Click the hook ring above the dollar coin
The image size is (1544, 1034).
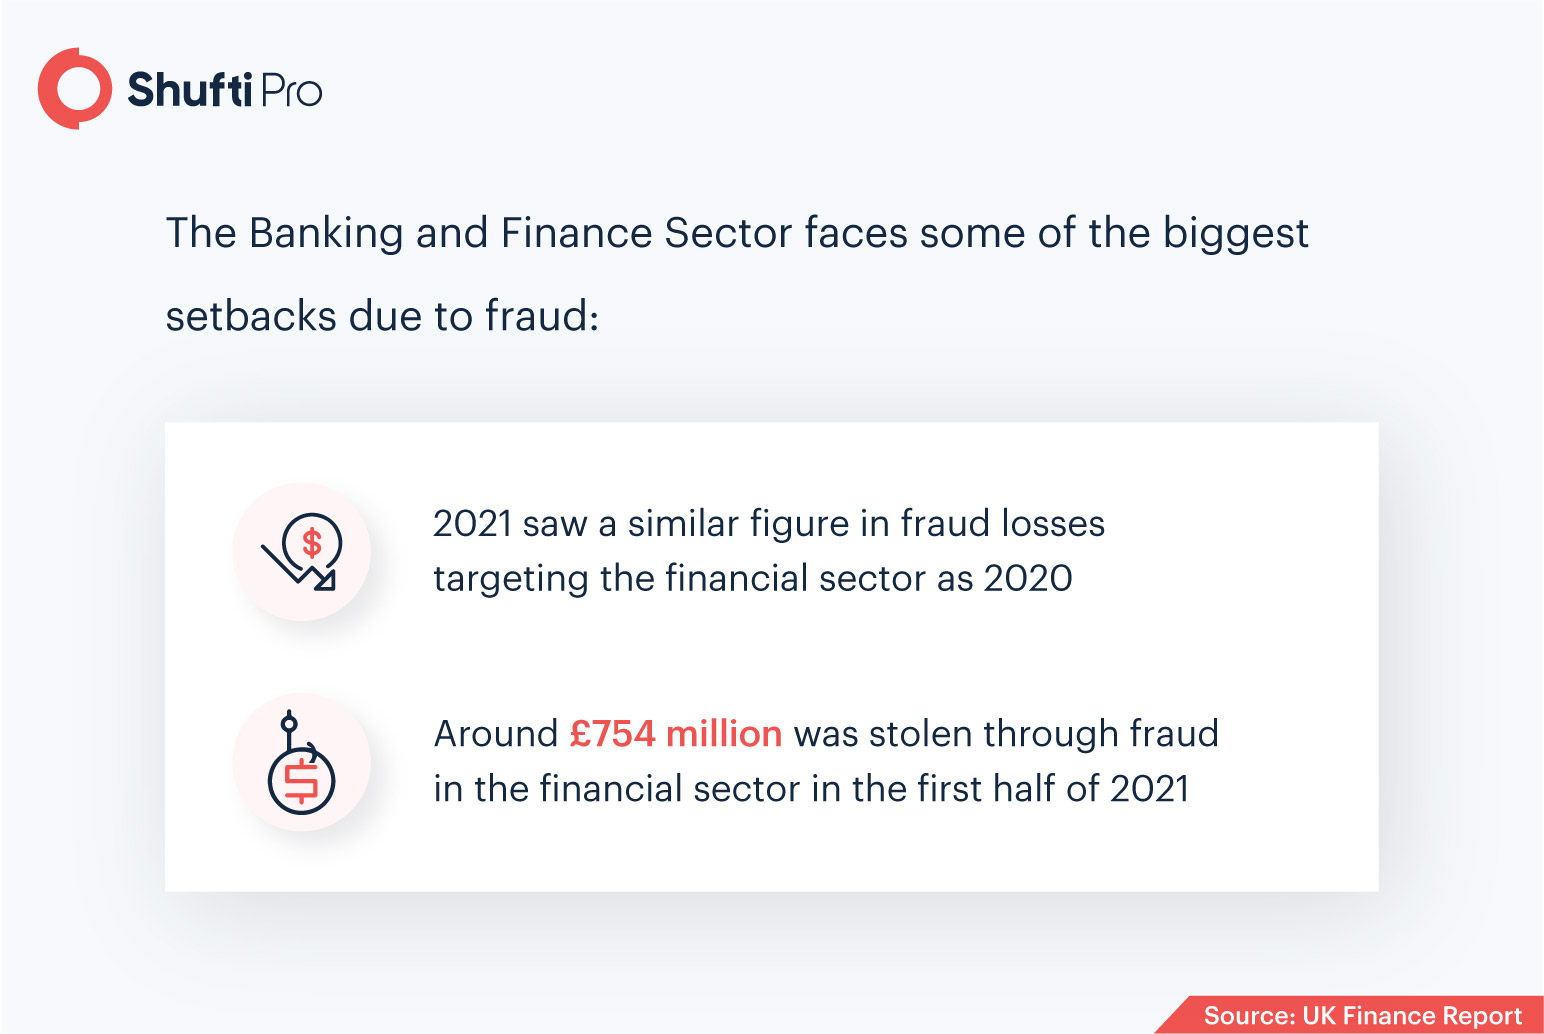pos(289,721)
